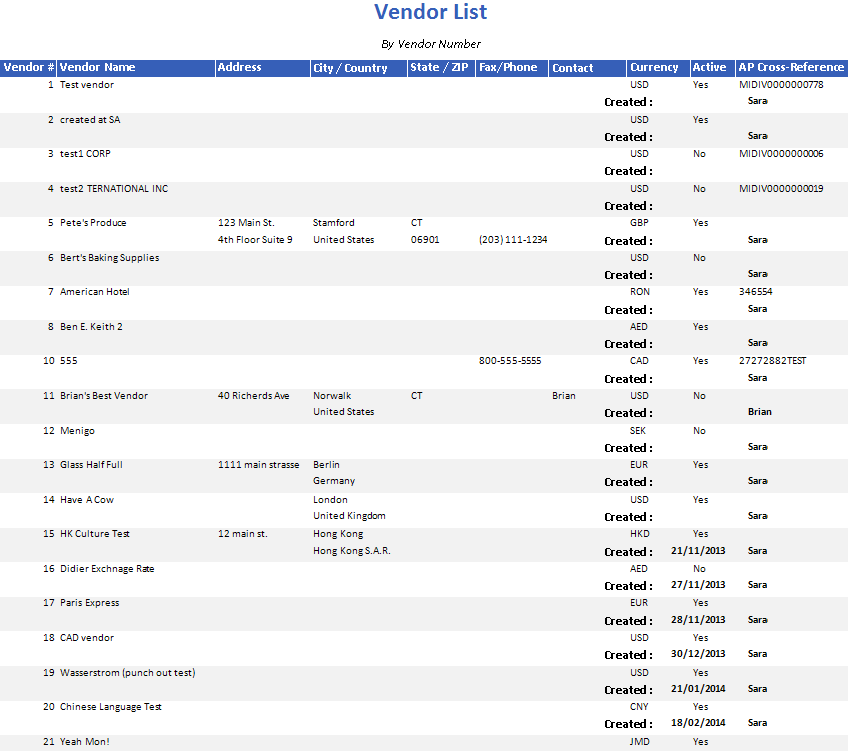Viewport: 848px width, 751px height.
Task: Select the Vendor Name column header
Action: (x=98, y=68)
